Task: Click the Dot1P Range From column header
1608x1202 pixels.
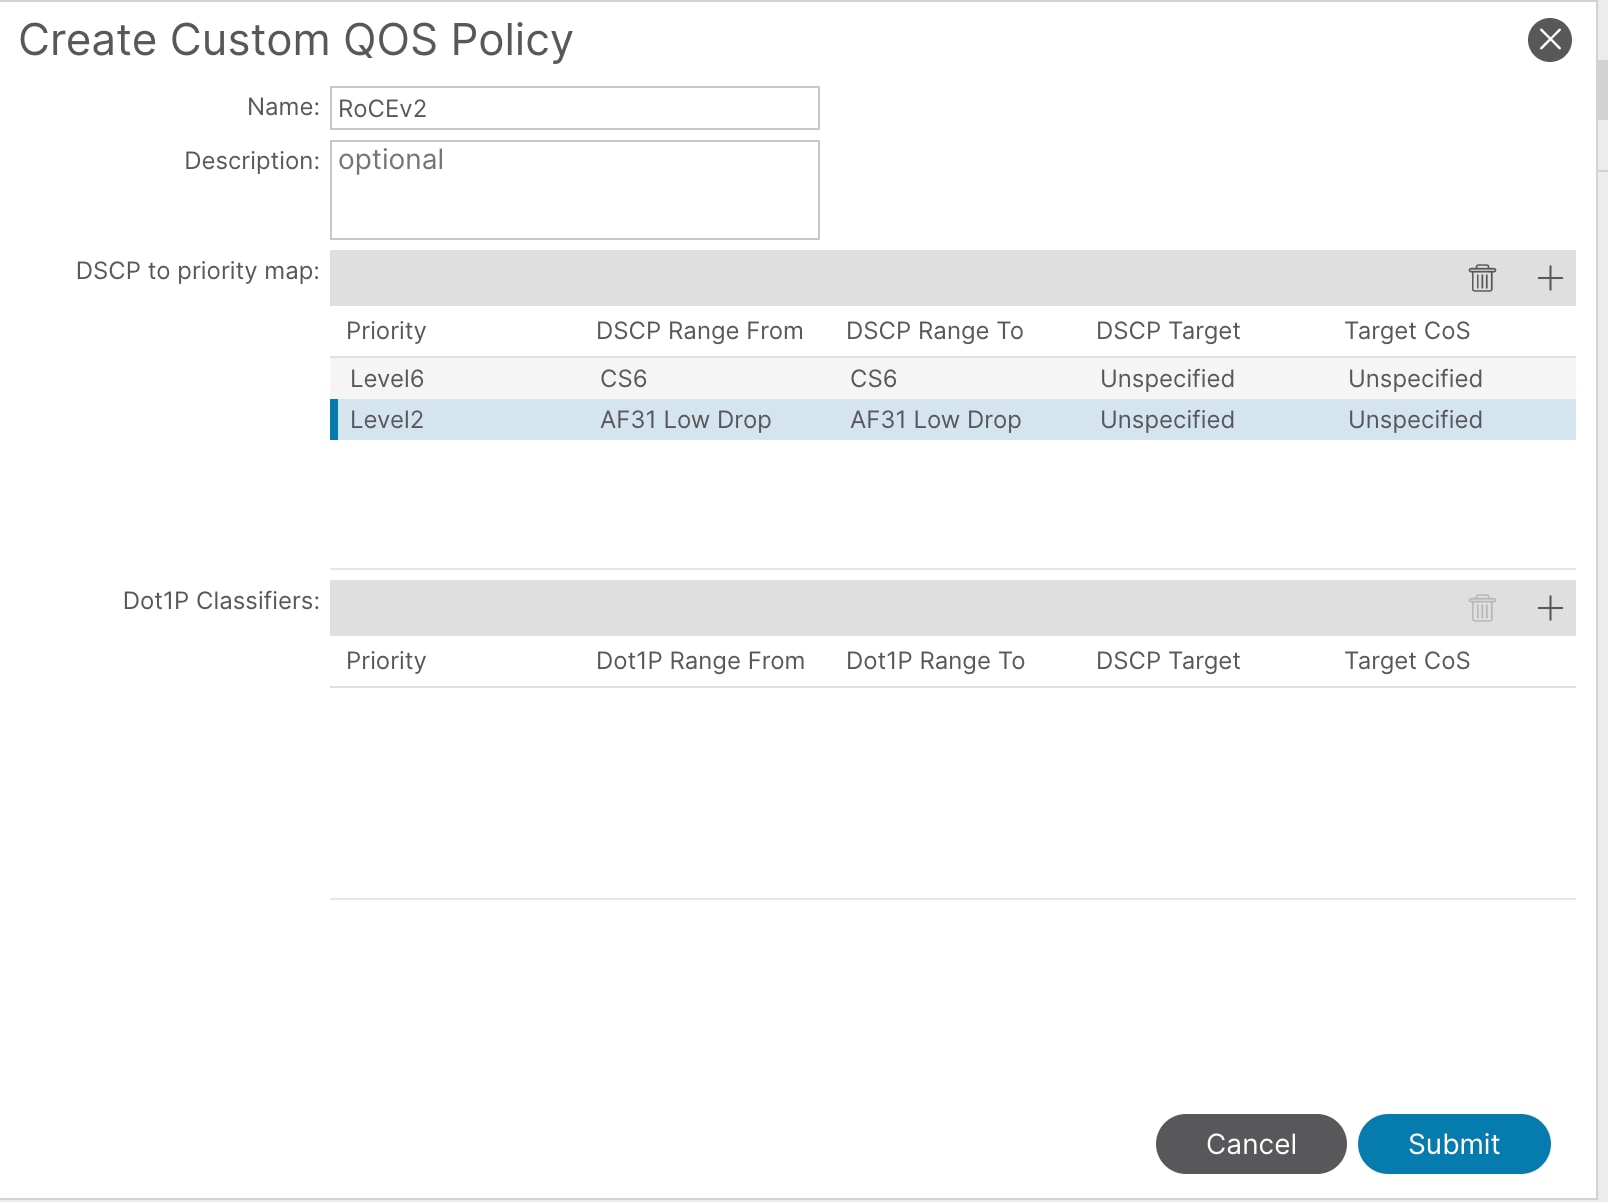Action: 700,660
